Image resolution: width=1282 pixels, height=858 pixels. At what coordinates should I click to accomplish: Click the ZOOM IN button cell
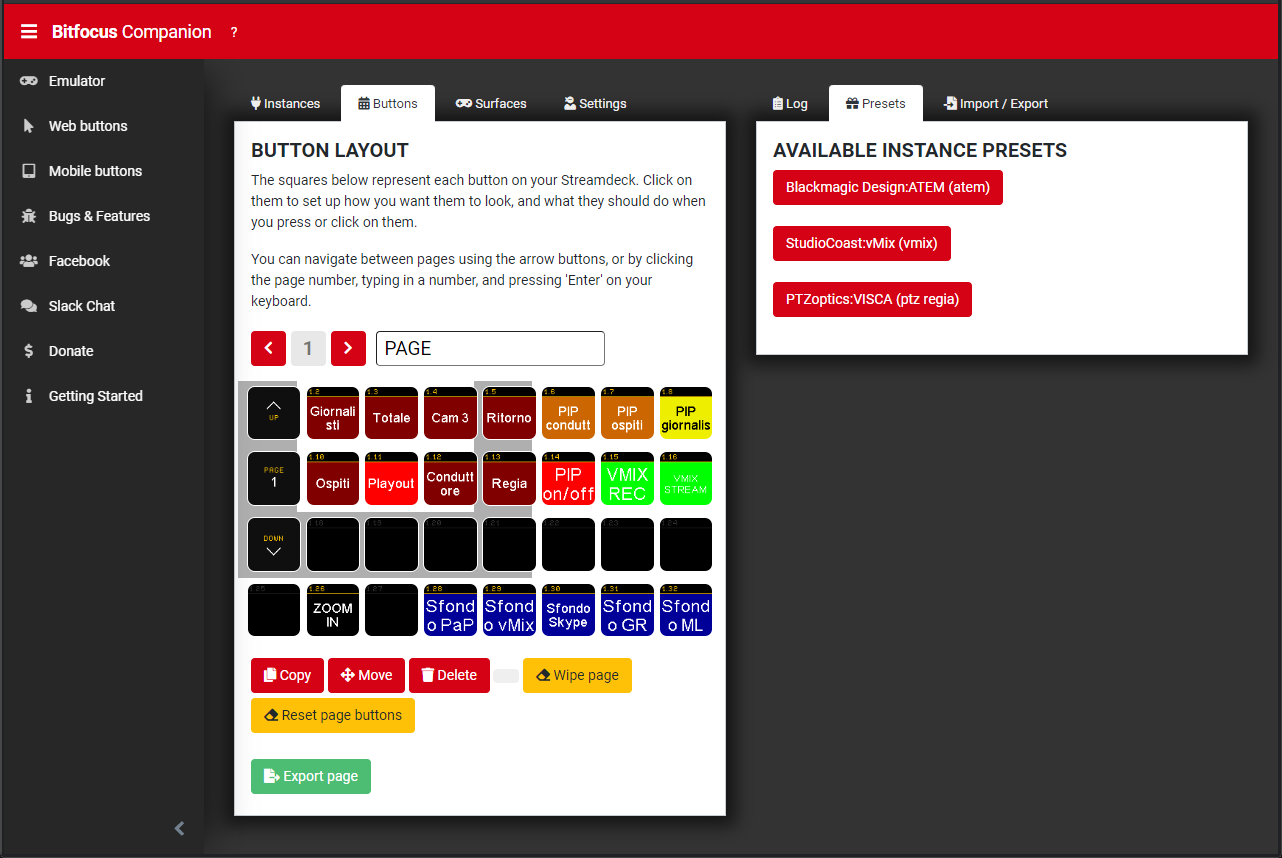[x=332, y=609]
